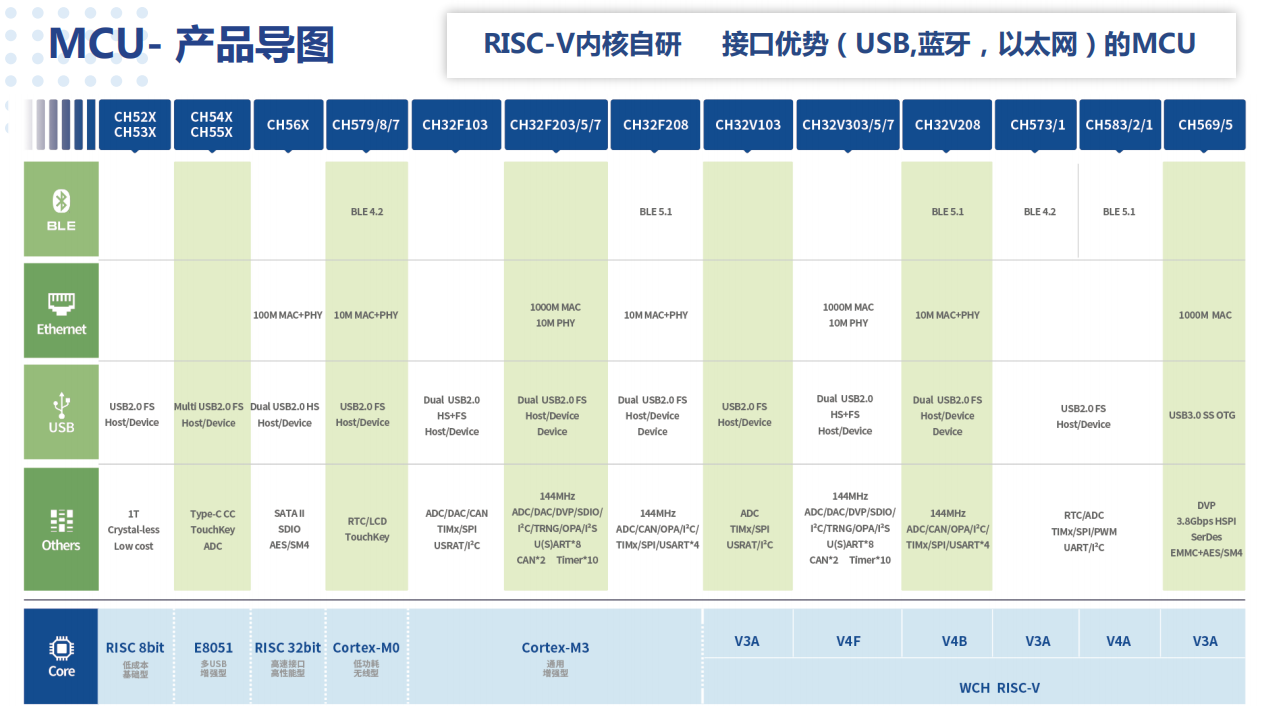Click BLE 4.2 under CH573/1
The width and height of the screenshot is (1276, 715).
click(1039, 212)
